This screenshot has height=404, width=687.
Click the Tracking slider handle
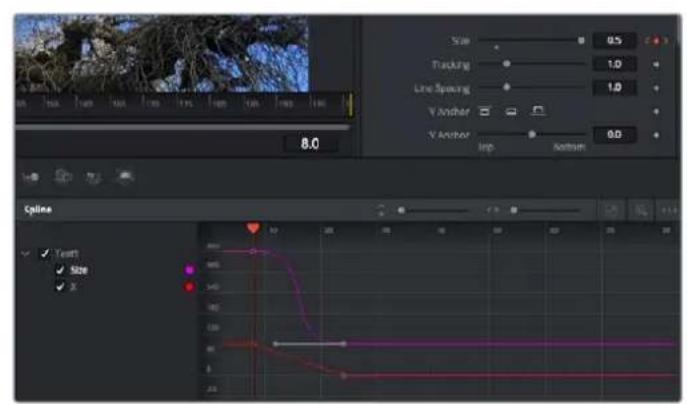pyautogui.click(x=506, y=64)
